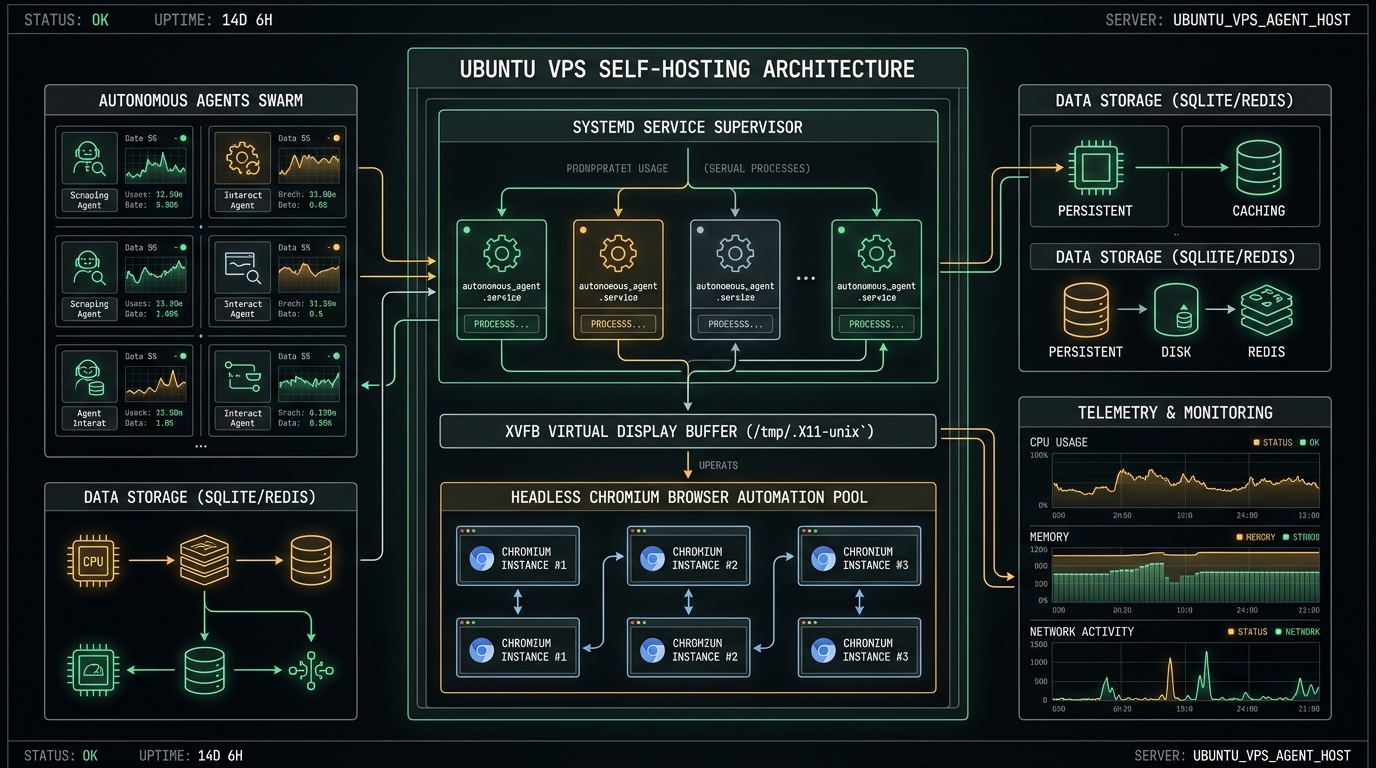This screenshot has width=1376, height=768.
Task: Open the CACHING database icon
Action: click(1258, 168)
